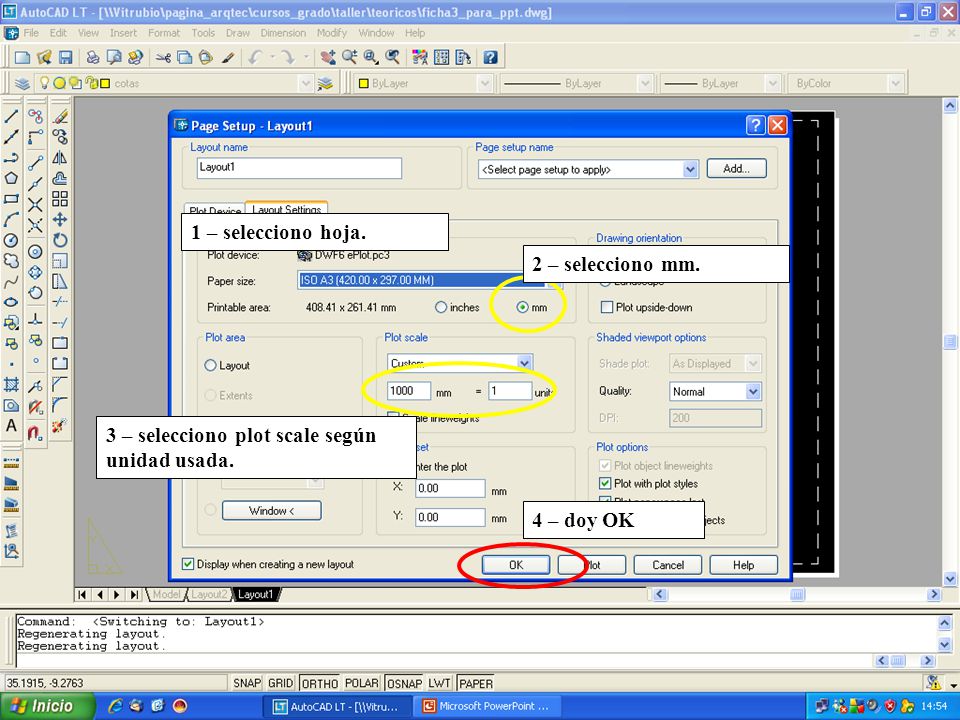Switch to the Layout2 tab
960x720 pixels.
pyautogui.click(x=209, y=594)
